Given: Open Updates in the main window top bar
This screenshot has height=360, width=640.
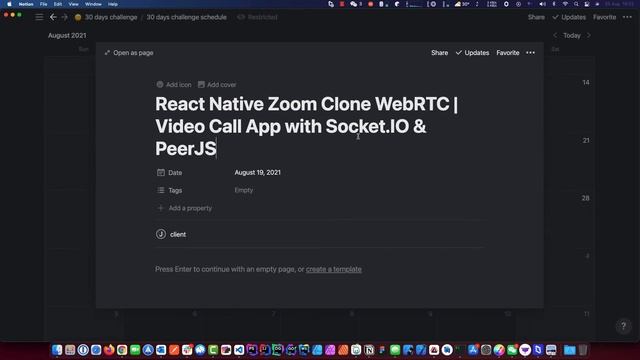Looking at the screenshot, I should pyautogui.click(x=569, y=17).
